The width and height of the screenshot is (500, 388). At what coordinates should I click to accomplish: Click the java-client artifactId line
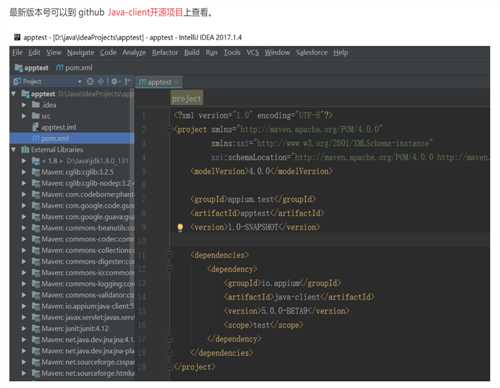[299, 297]
